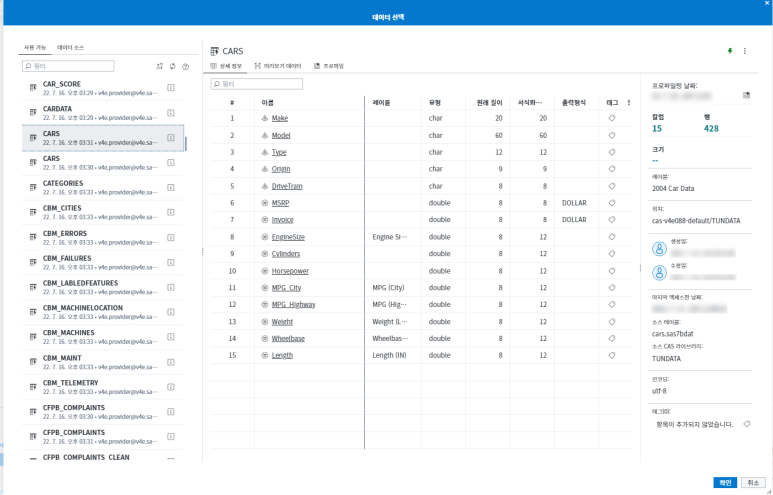The width and height of the screenshot is (773, 495).
Task: Click the tag icon in the Length row
Action: click(x=612, y=355)
